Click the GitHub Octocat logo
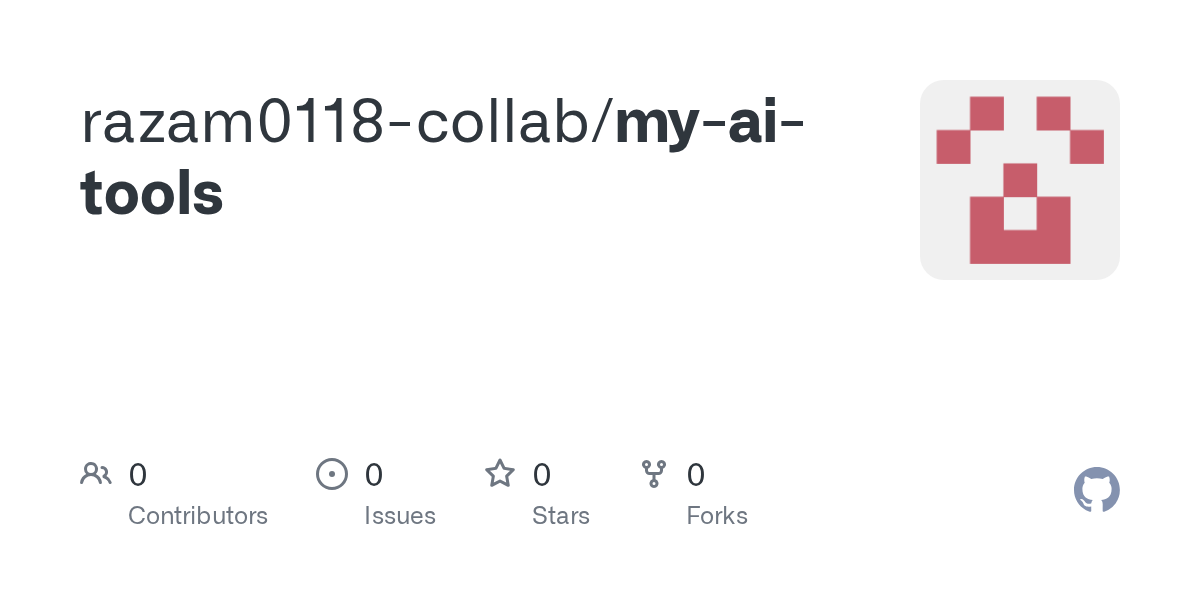This screenshot has width=1200, height=600. [1096, 491]
